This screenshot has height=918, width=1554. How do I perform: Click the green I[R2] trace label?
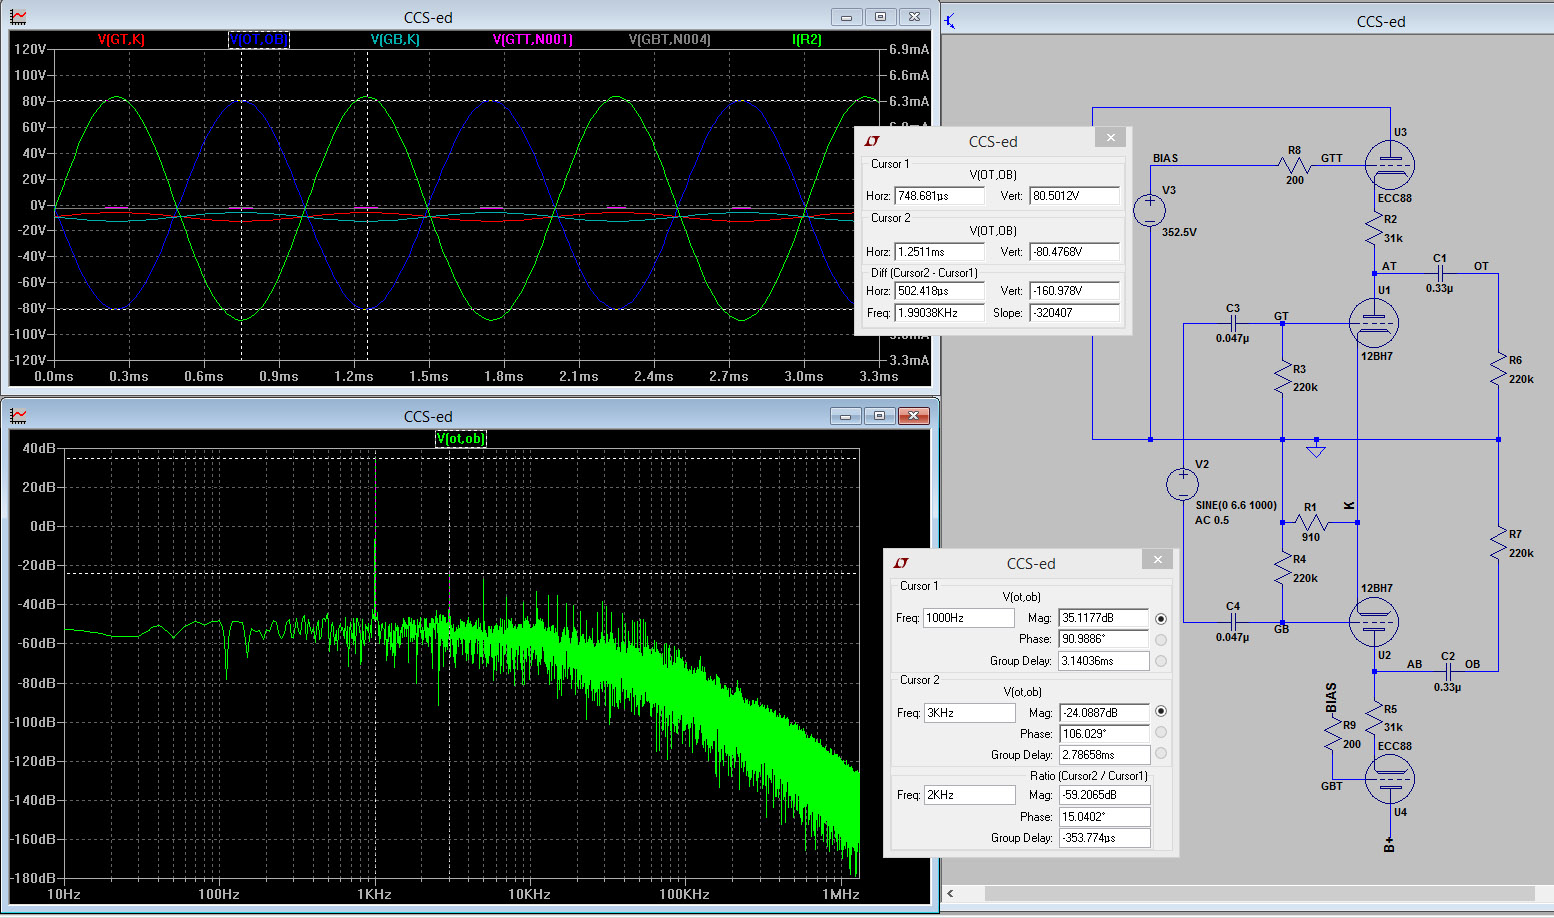[806, 39]
